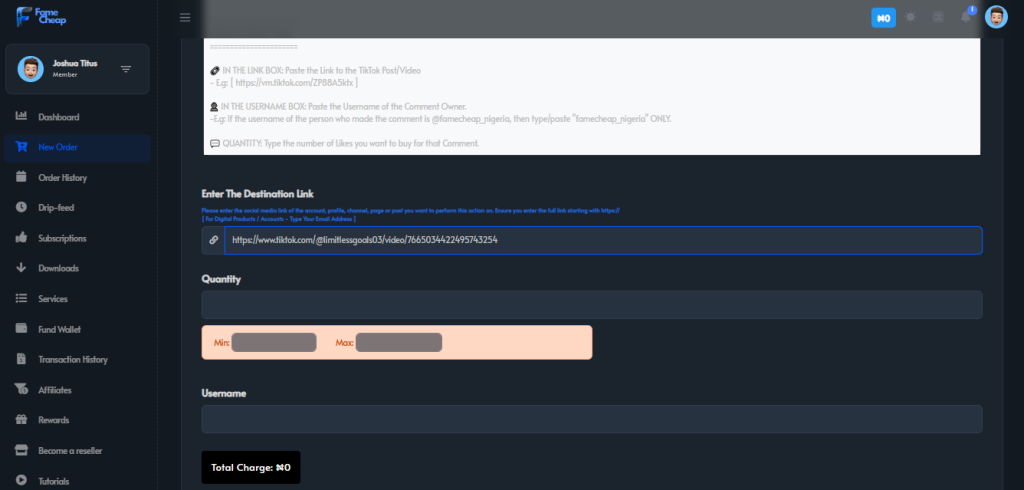This screenshot has width=1024, height=490.
Task: Click the Transaction History receipt icon
Action: (22, 359)
